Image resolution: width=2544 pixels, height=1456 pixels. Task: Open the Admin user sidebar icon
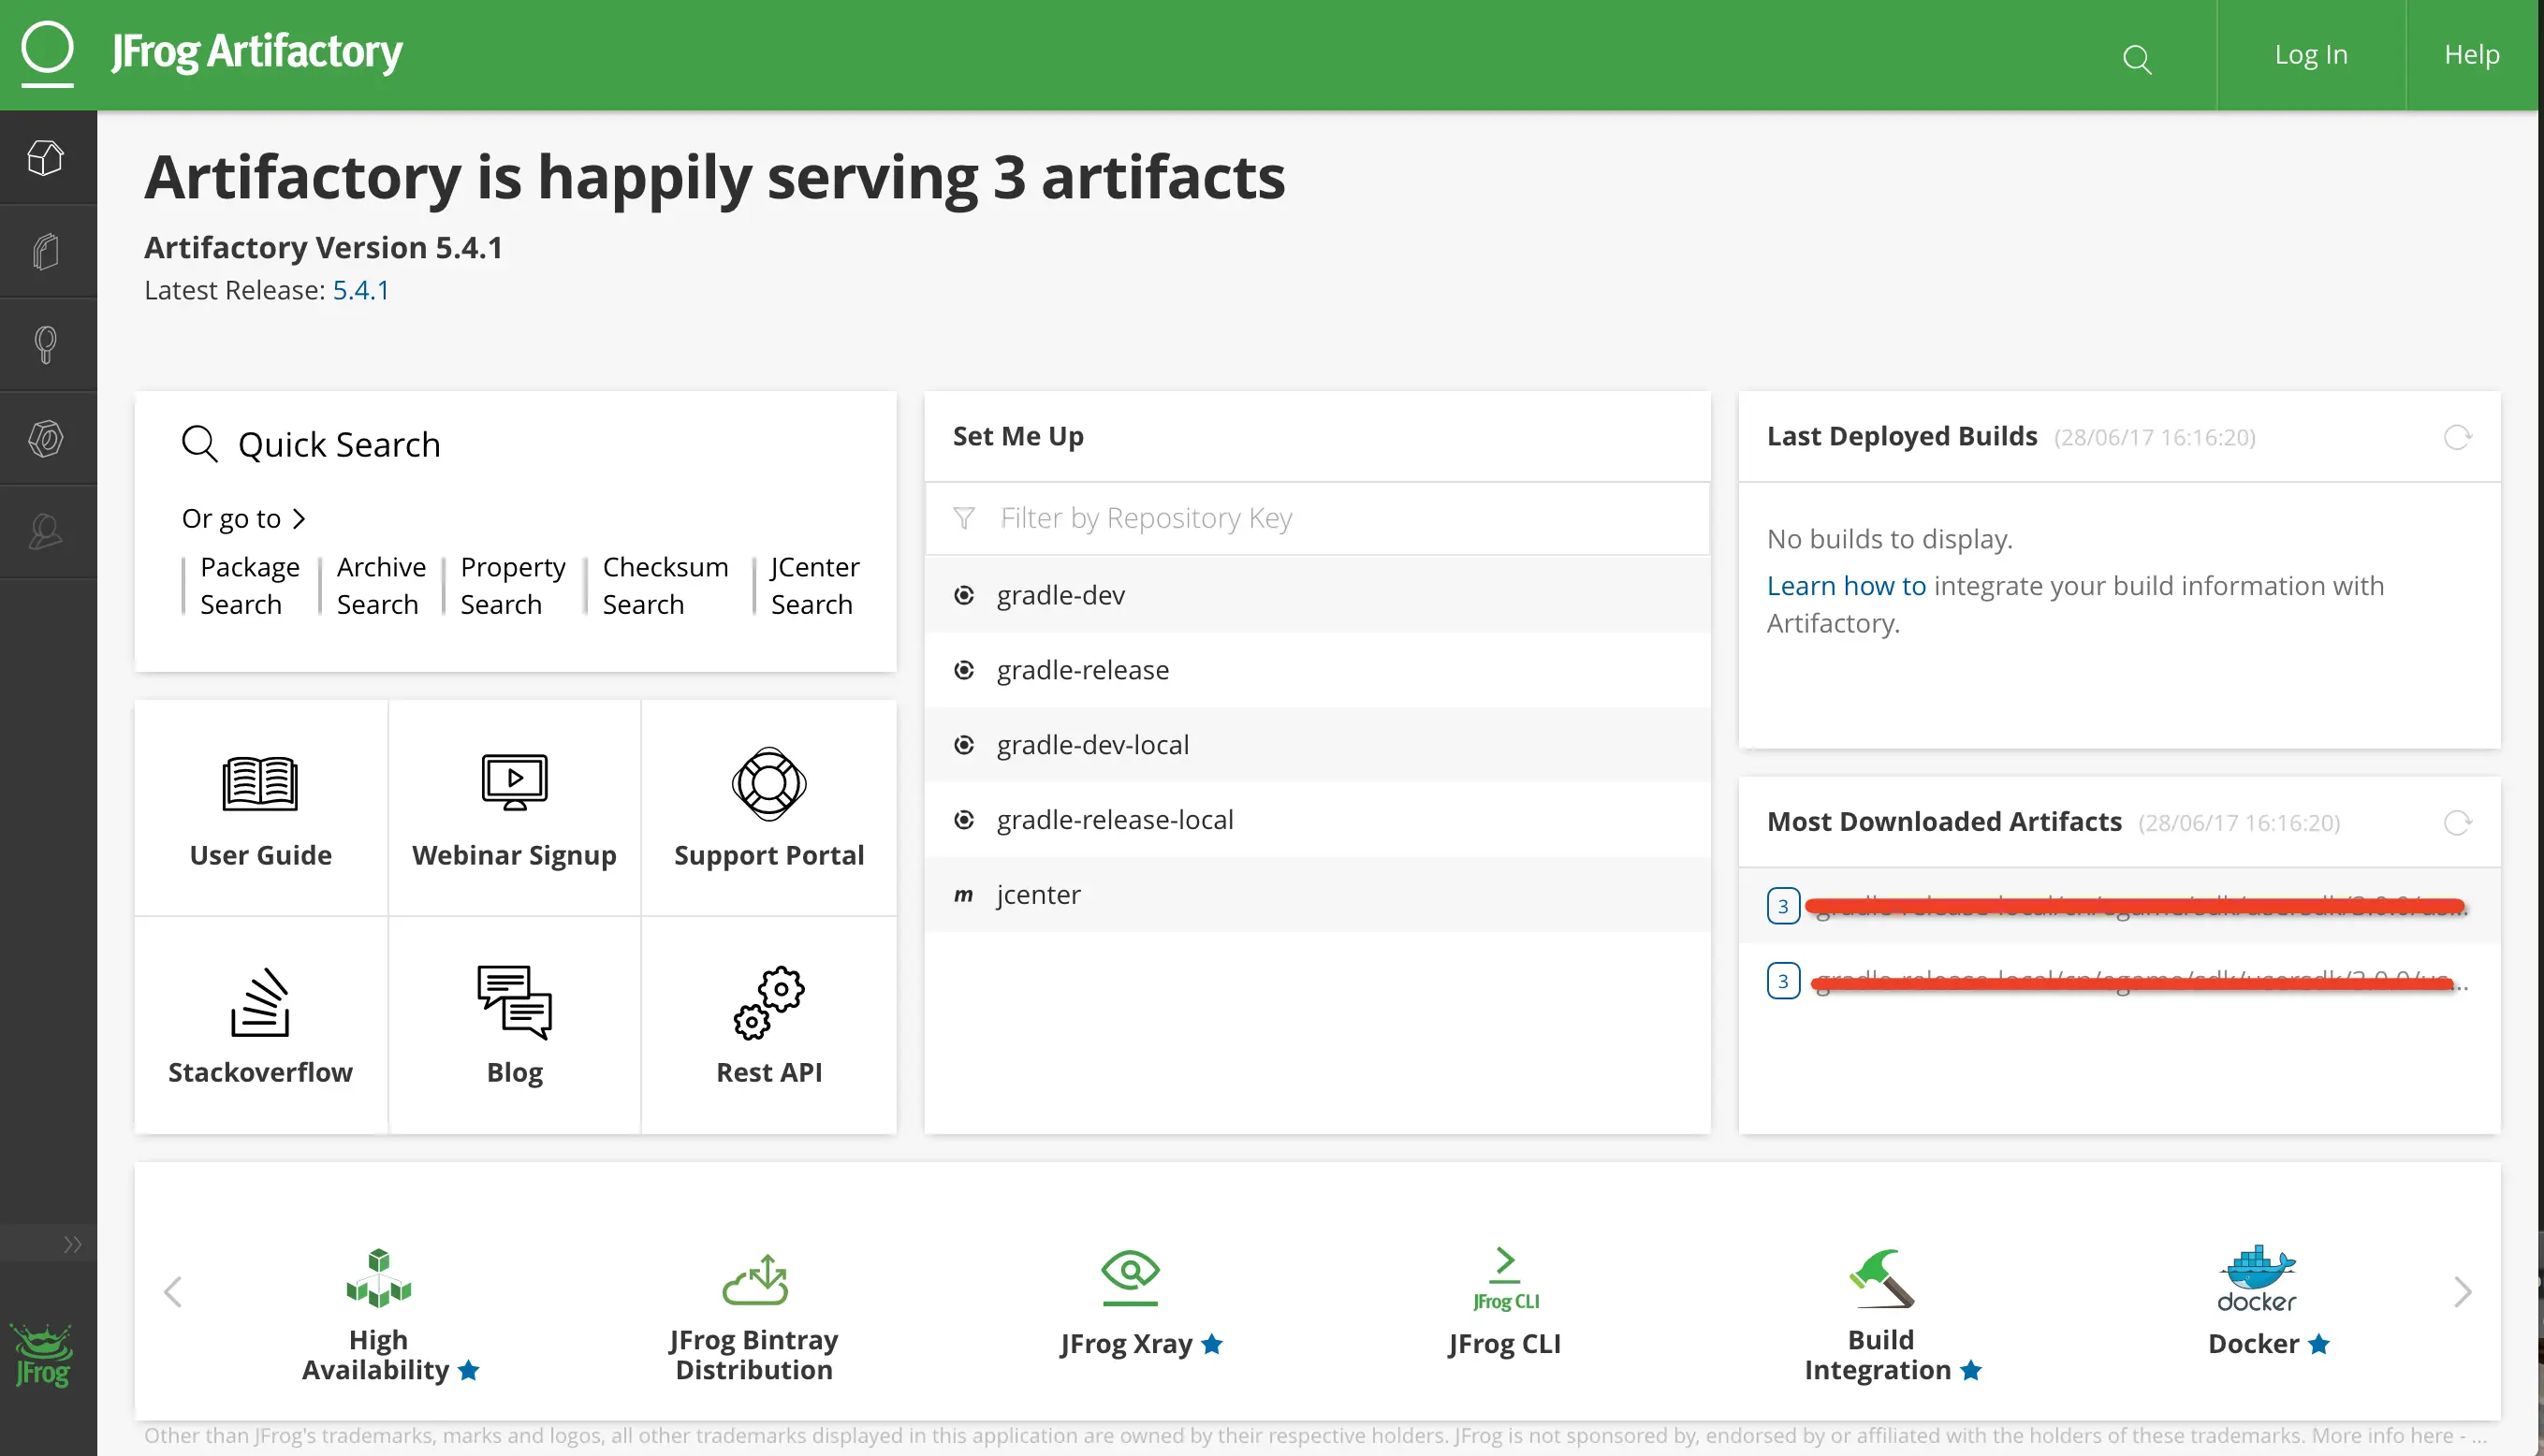tap(46, 531)
